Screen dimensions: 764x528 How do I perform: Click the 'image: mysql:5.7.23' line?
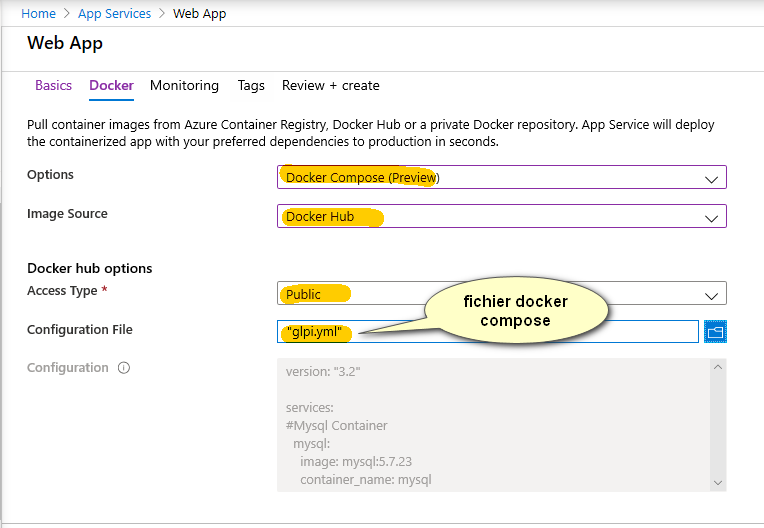pos(356,462)
